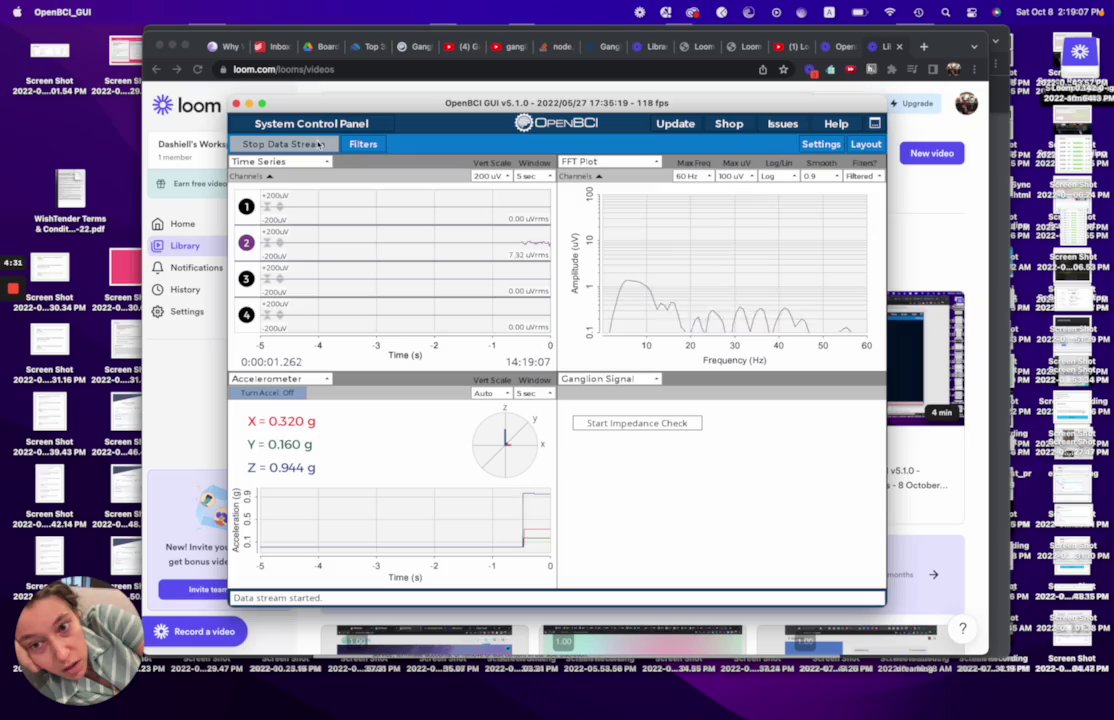Open Loom Notifications in sidebar

tap(188, 268)
